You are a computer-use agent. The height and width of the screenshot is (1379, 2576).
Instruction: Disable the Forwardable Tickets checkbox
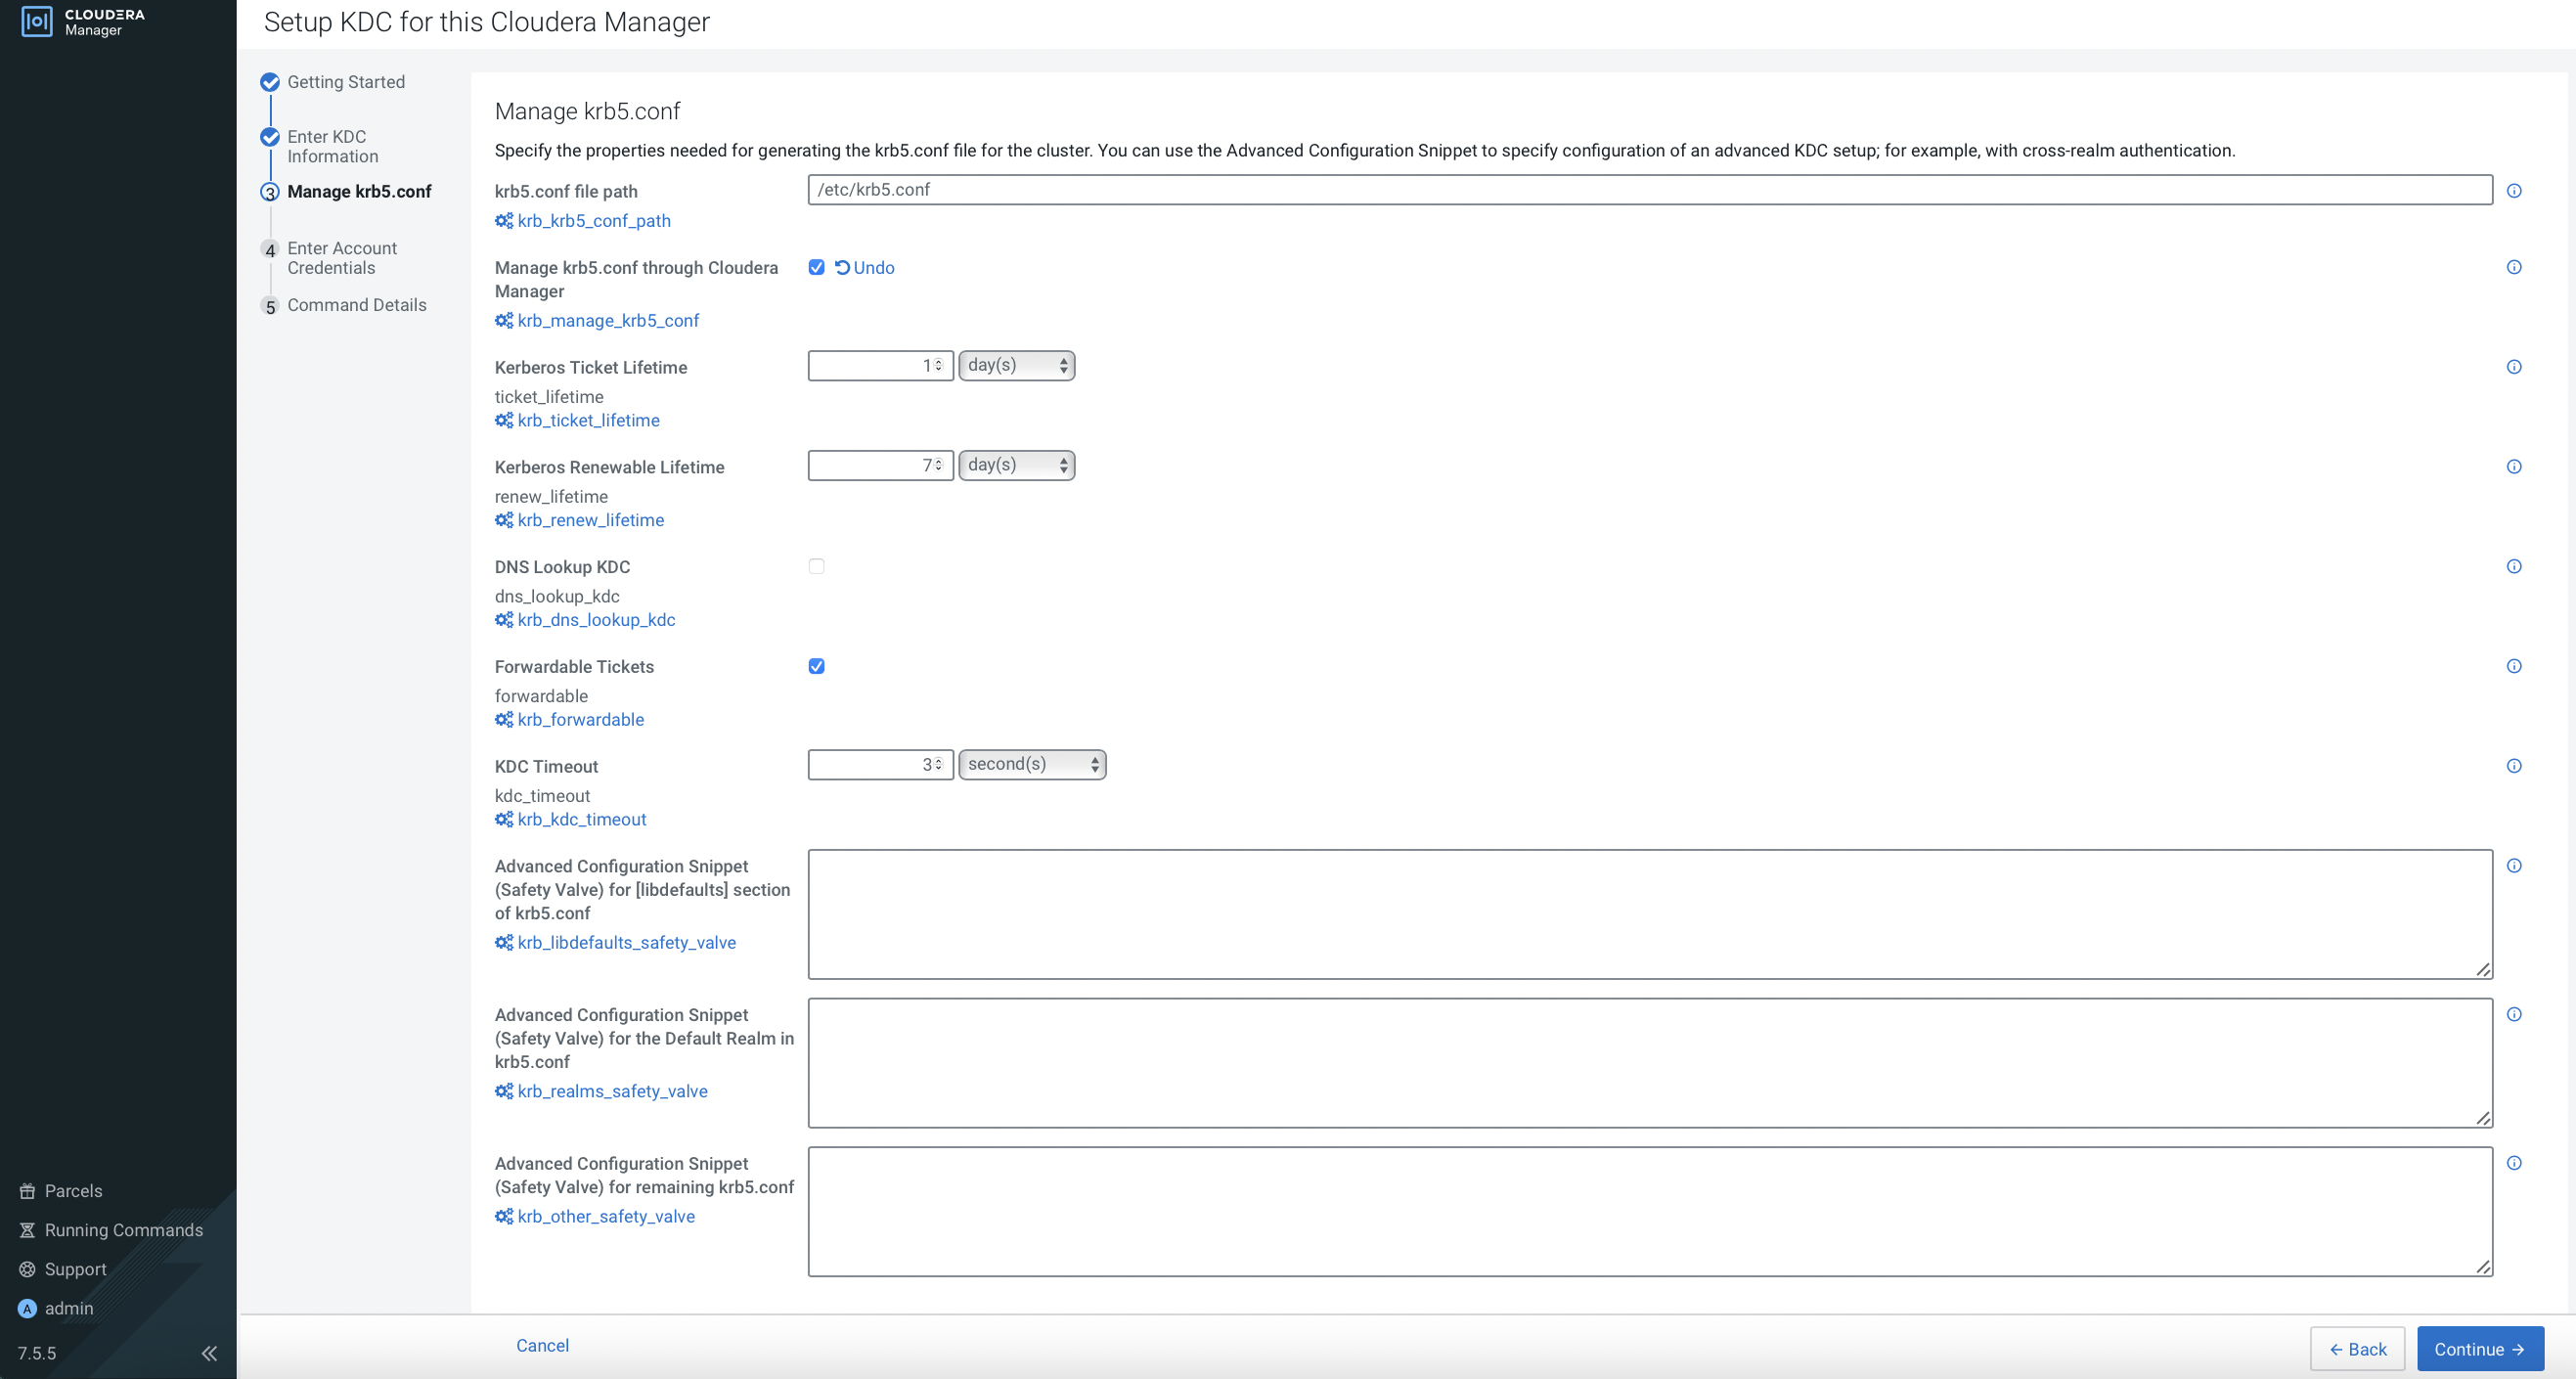point(816,666)
